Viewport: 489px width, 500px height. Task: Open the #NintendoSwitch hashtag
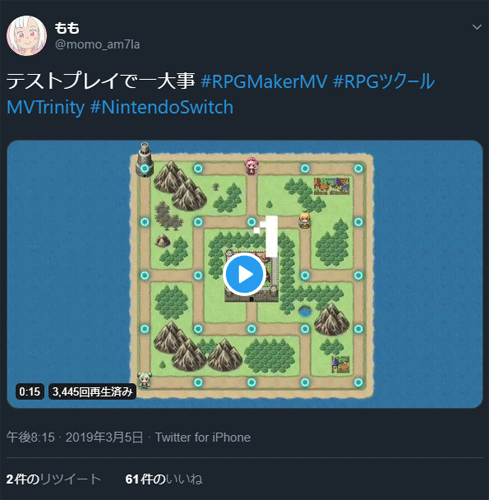[162, 107]
